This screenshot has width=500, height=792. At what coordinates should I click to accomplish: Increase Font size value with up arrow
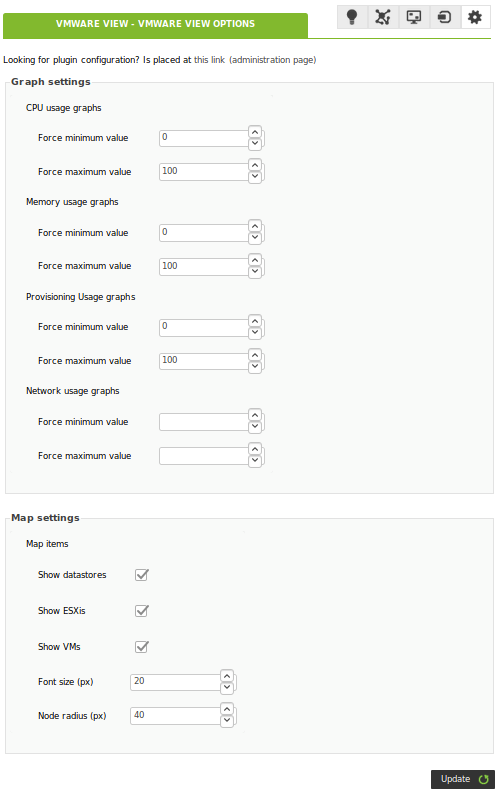[227, 676]
